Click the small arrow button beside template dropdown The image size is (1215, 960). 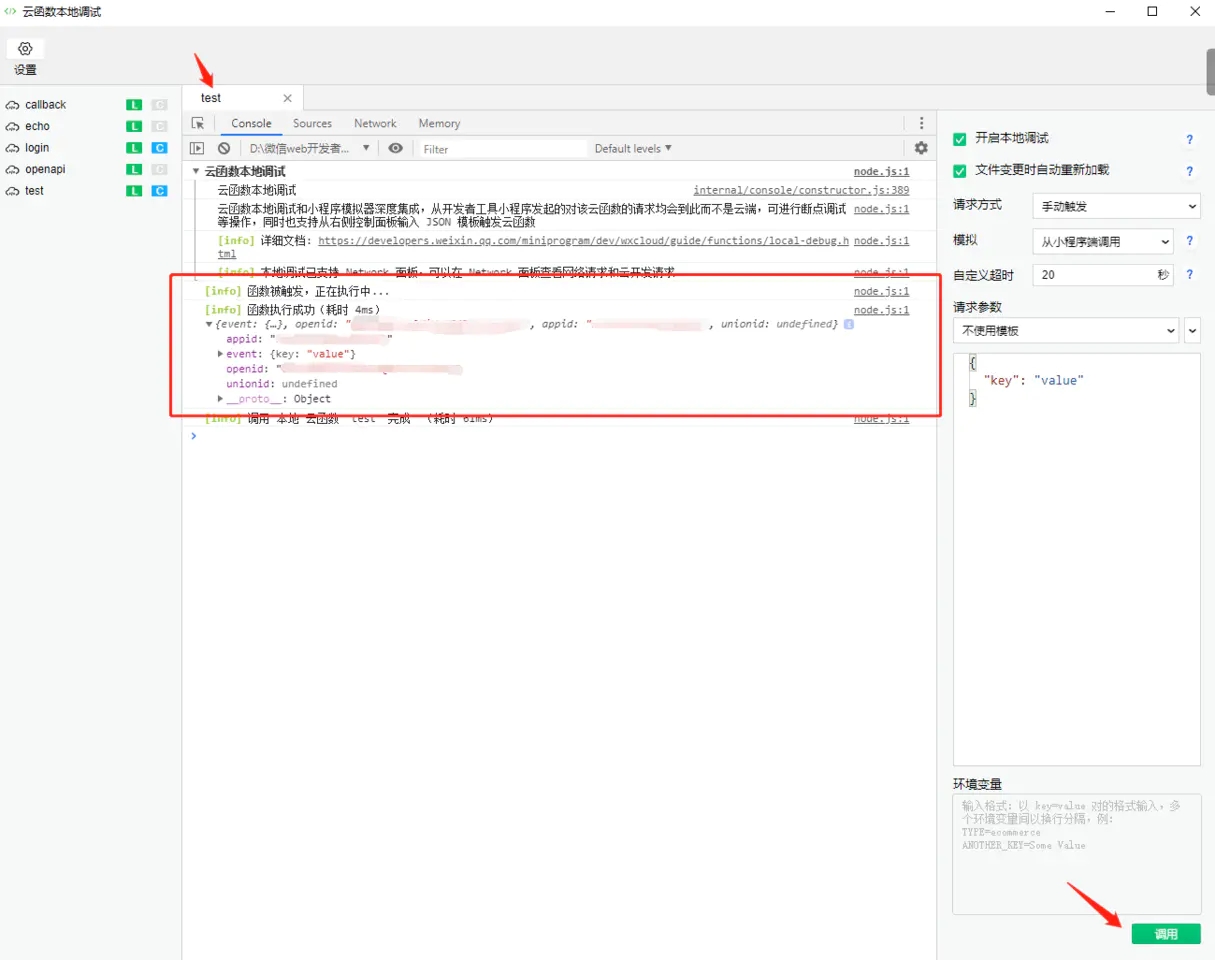(x=1192, y=330)
